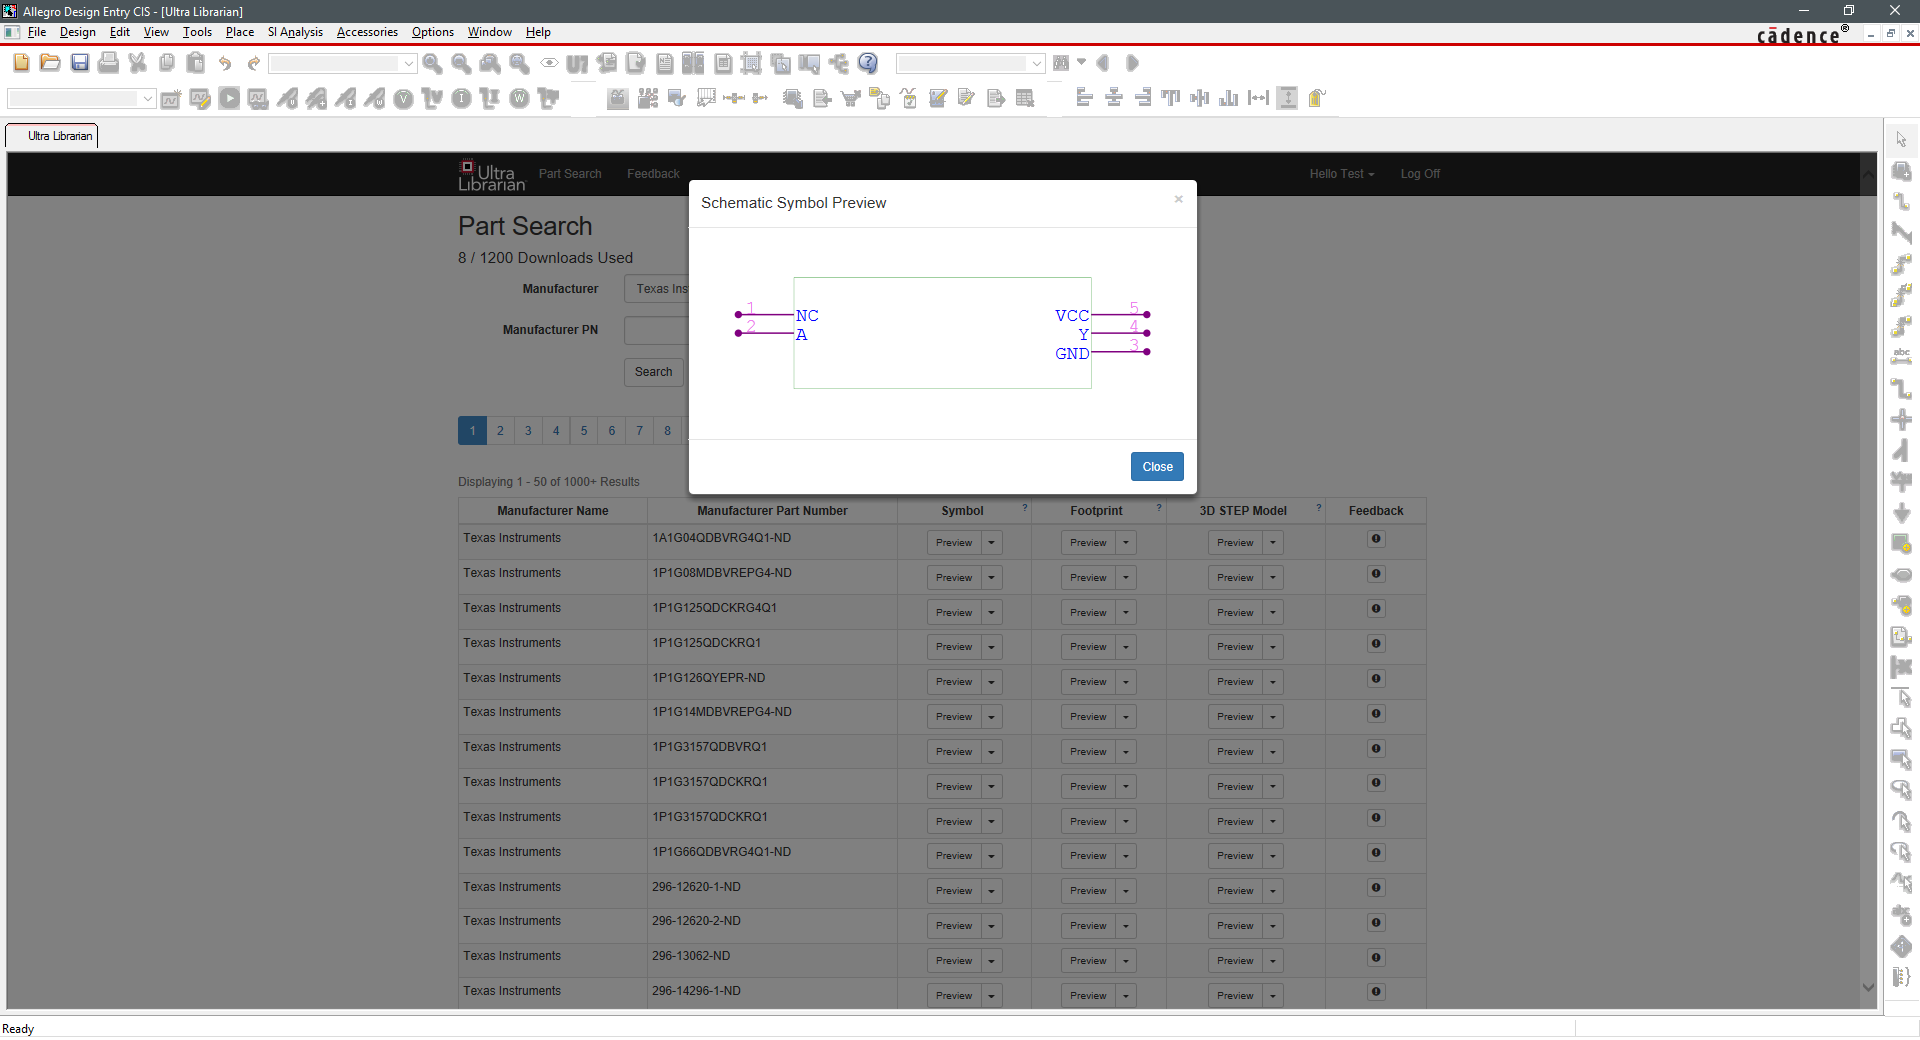
Task: Click 3D STEP Preview for 1P1G66QDBVRG4Q1-ND
Action: pyautogui.click(x=1235, y=856)
